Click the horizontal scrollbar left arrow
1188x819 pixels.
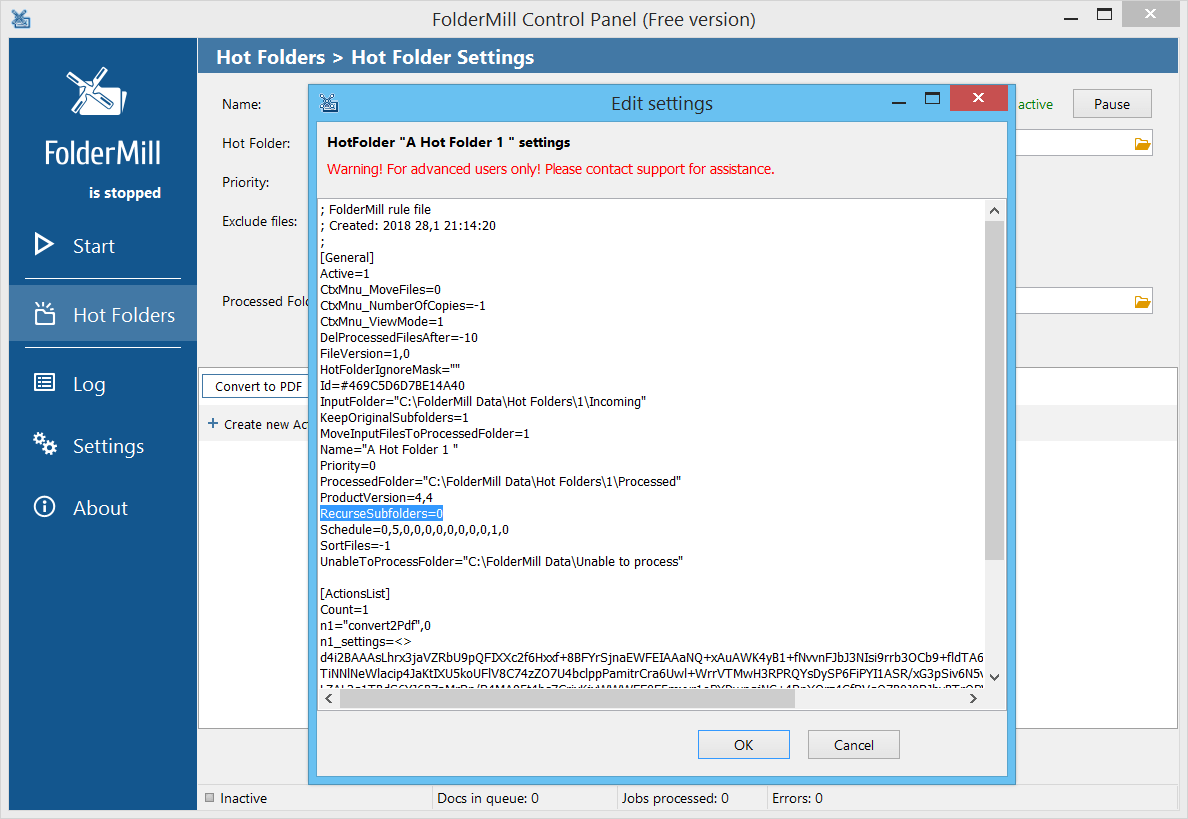tap(329, 699)
